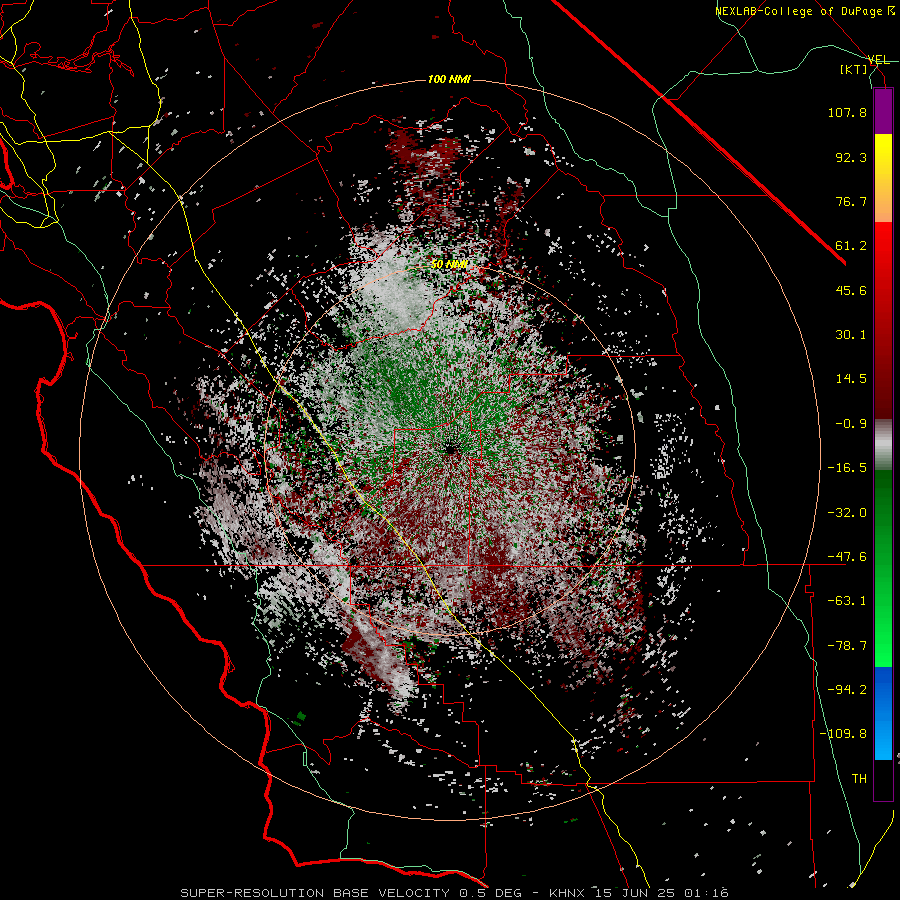This screenshot has width=900, height=900.
Task: Click the gray near-zero segment of color bar
Action: 883,445
